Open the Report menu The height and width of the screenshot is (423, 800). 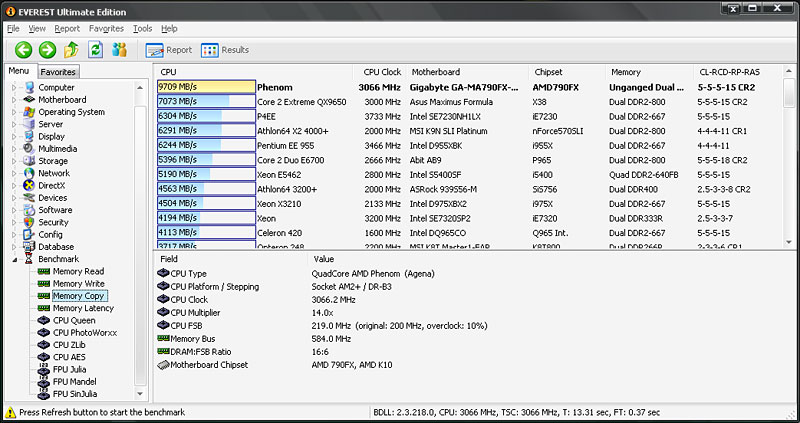[67, 29]
